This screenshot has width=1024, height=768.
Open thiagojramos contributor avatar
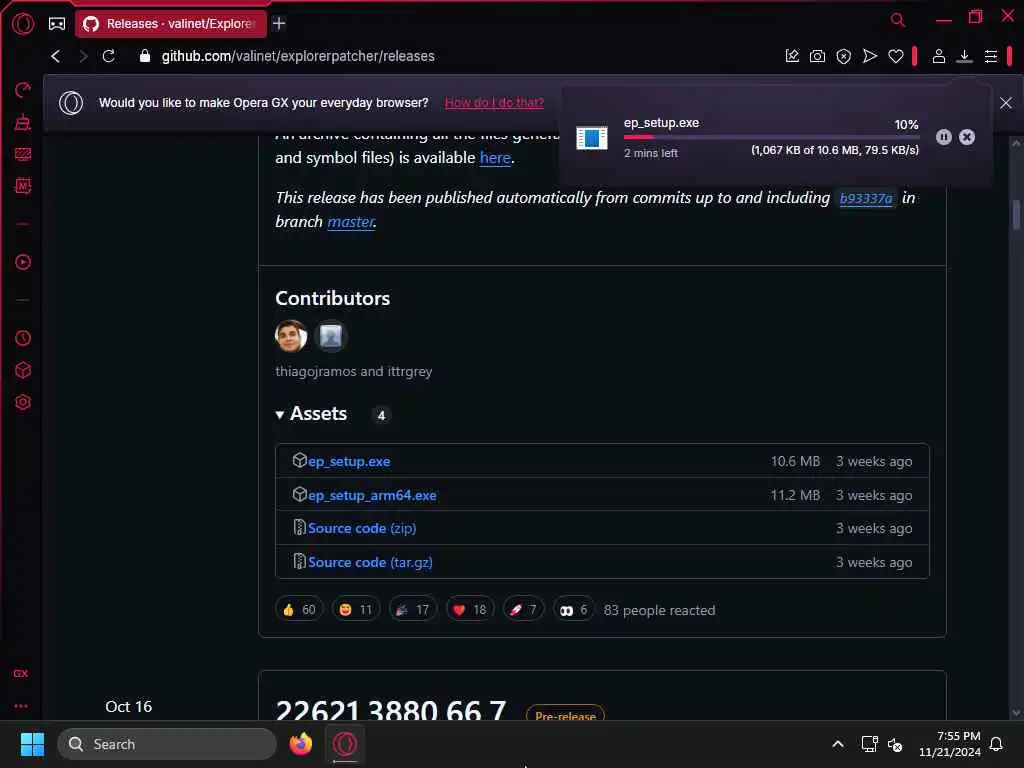click(x=291, y=336)
